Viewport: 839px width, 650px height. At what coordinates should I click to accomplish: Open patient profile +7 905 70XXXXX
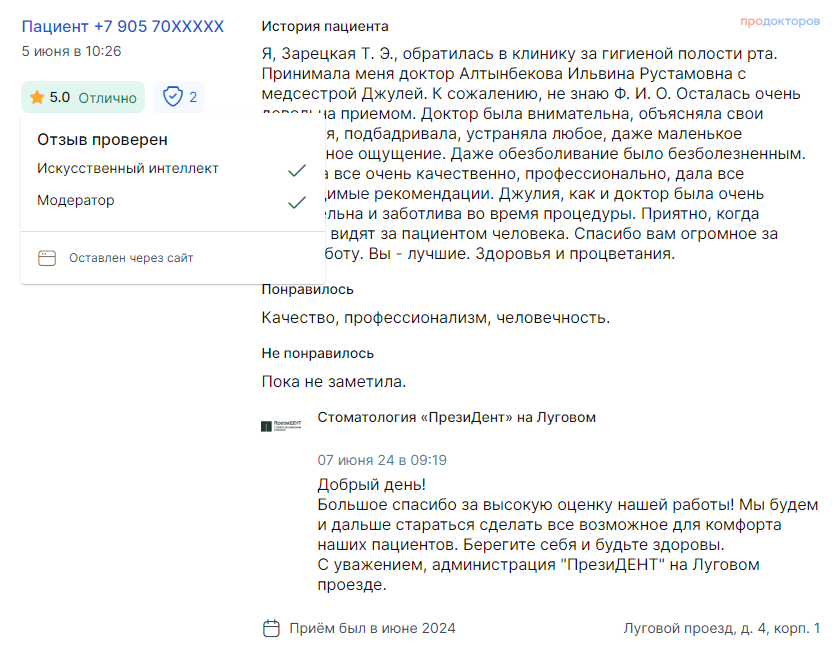point(123,26)
